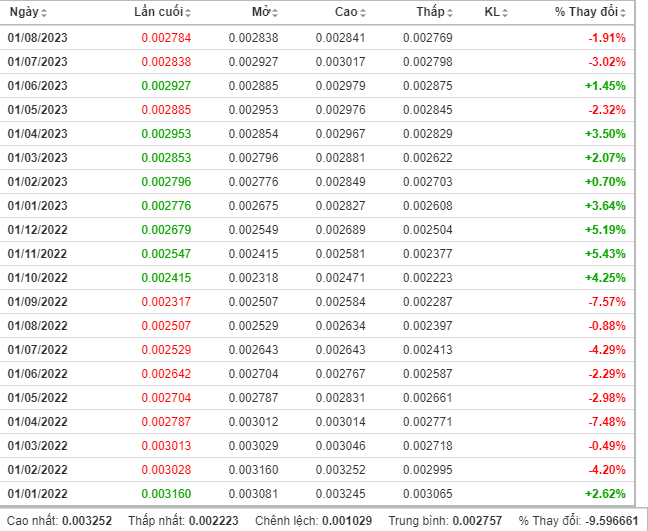Image resolution: width=648 pixels, height=531 pixels.
Task: Sort by the Mở column arrow icon
Action: click(275, 12)
